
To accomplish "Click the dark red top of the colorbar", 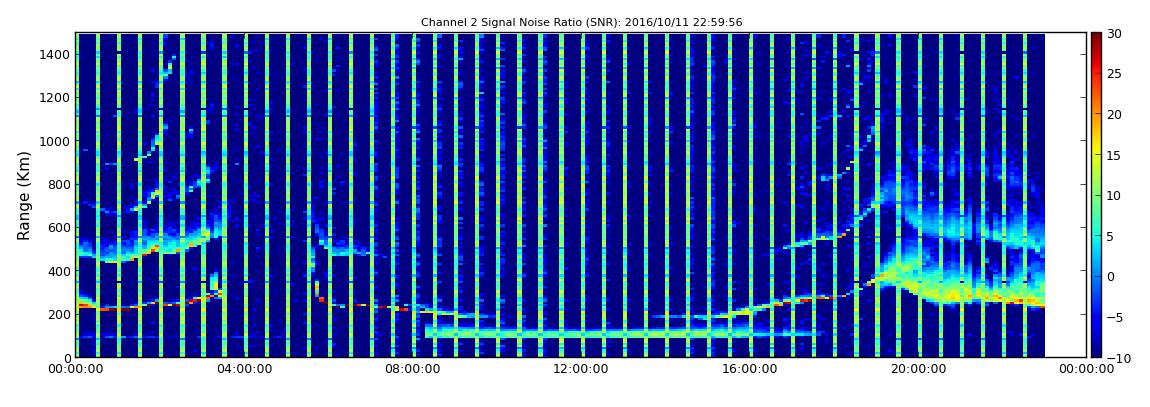I will pos(1096,39).
